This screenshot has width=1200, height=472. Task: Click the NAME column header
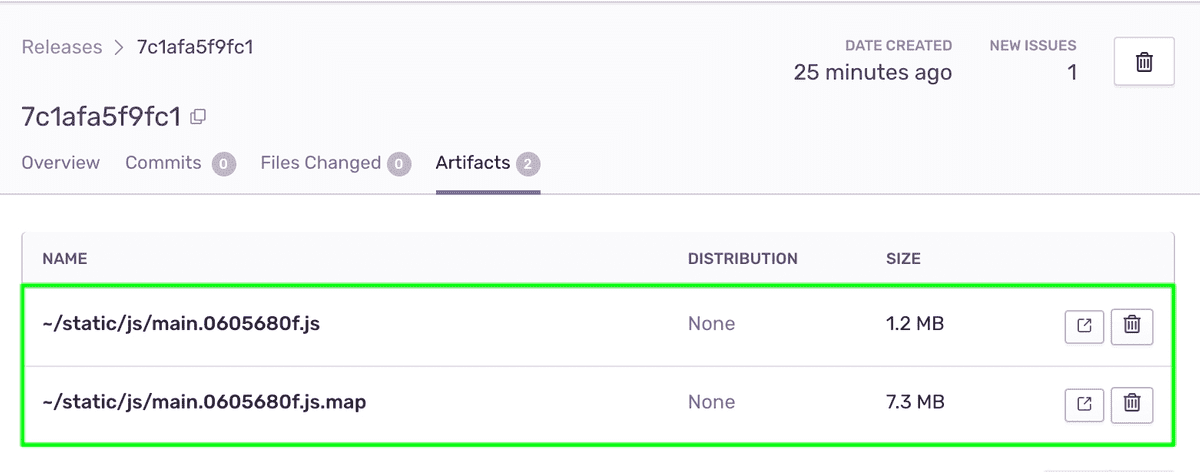point(65,259)
